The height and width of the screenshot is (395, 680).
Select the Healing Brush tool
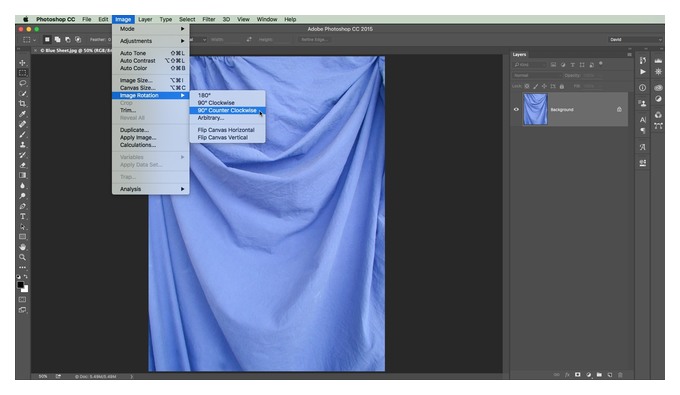pyautogui.click(x=23, y=124)
